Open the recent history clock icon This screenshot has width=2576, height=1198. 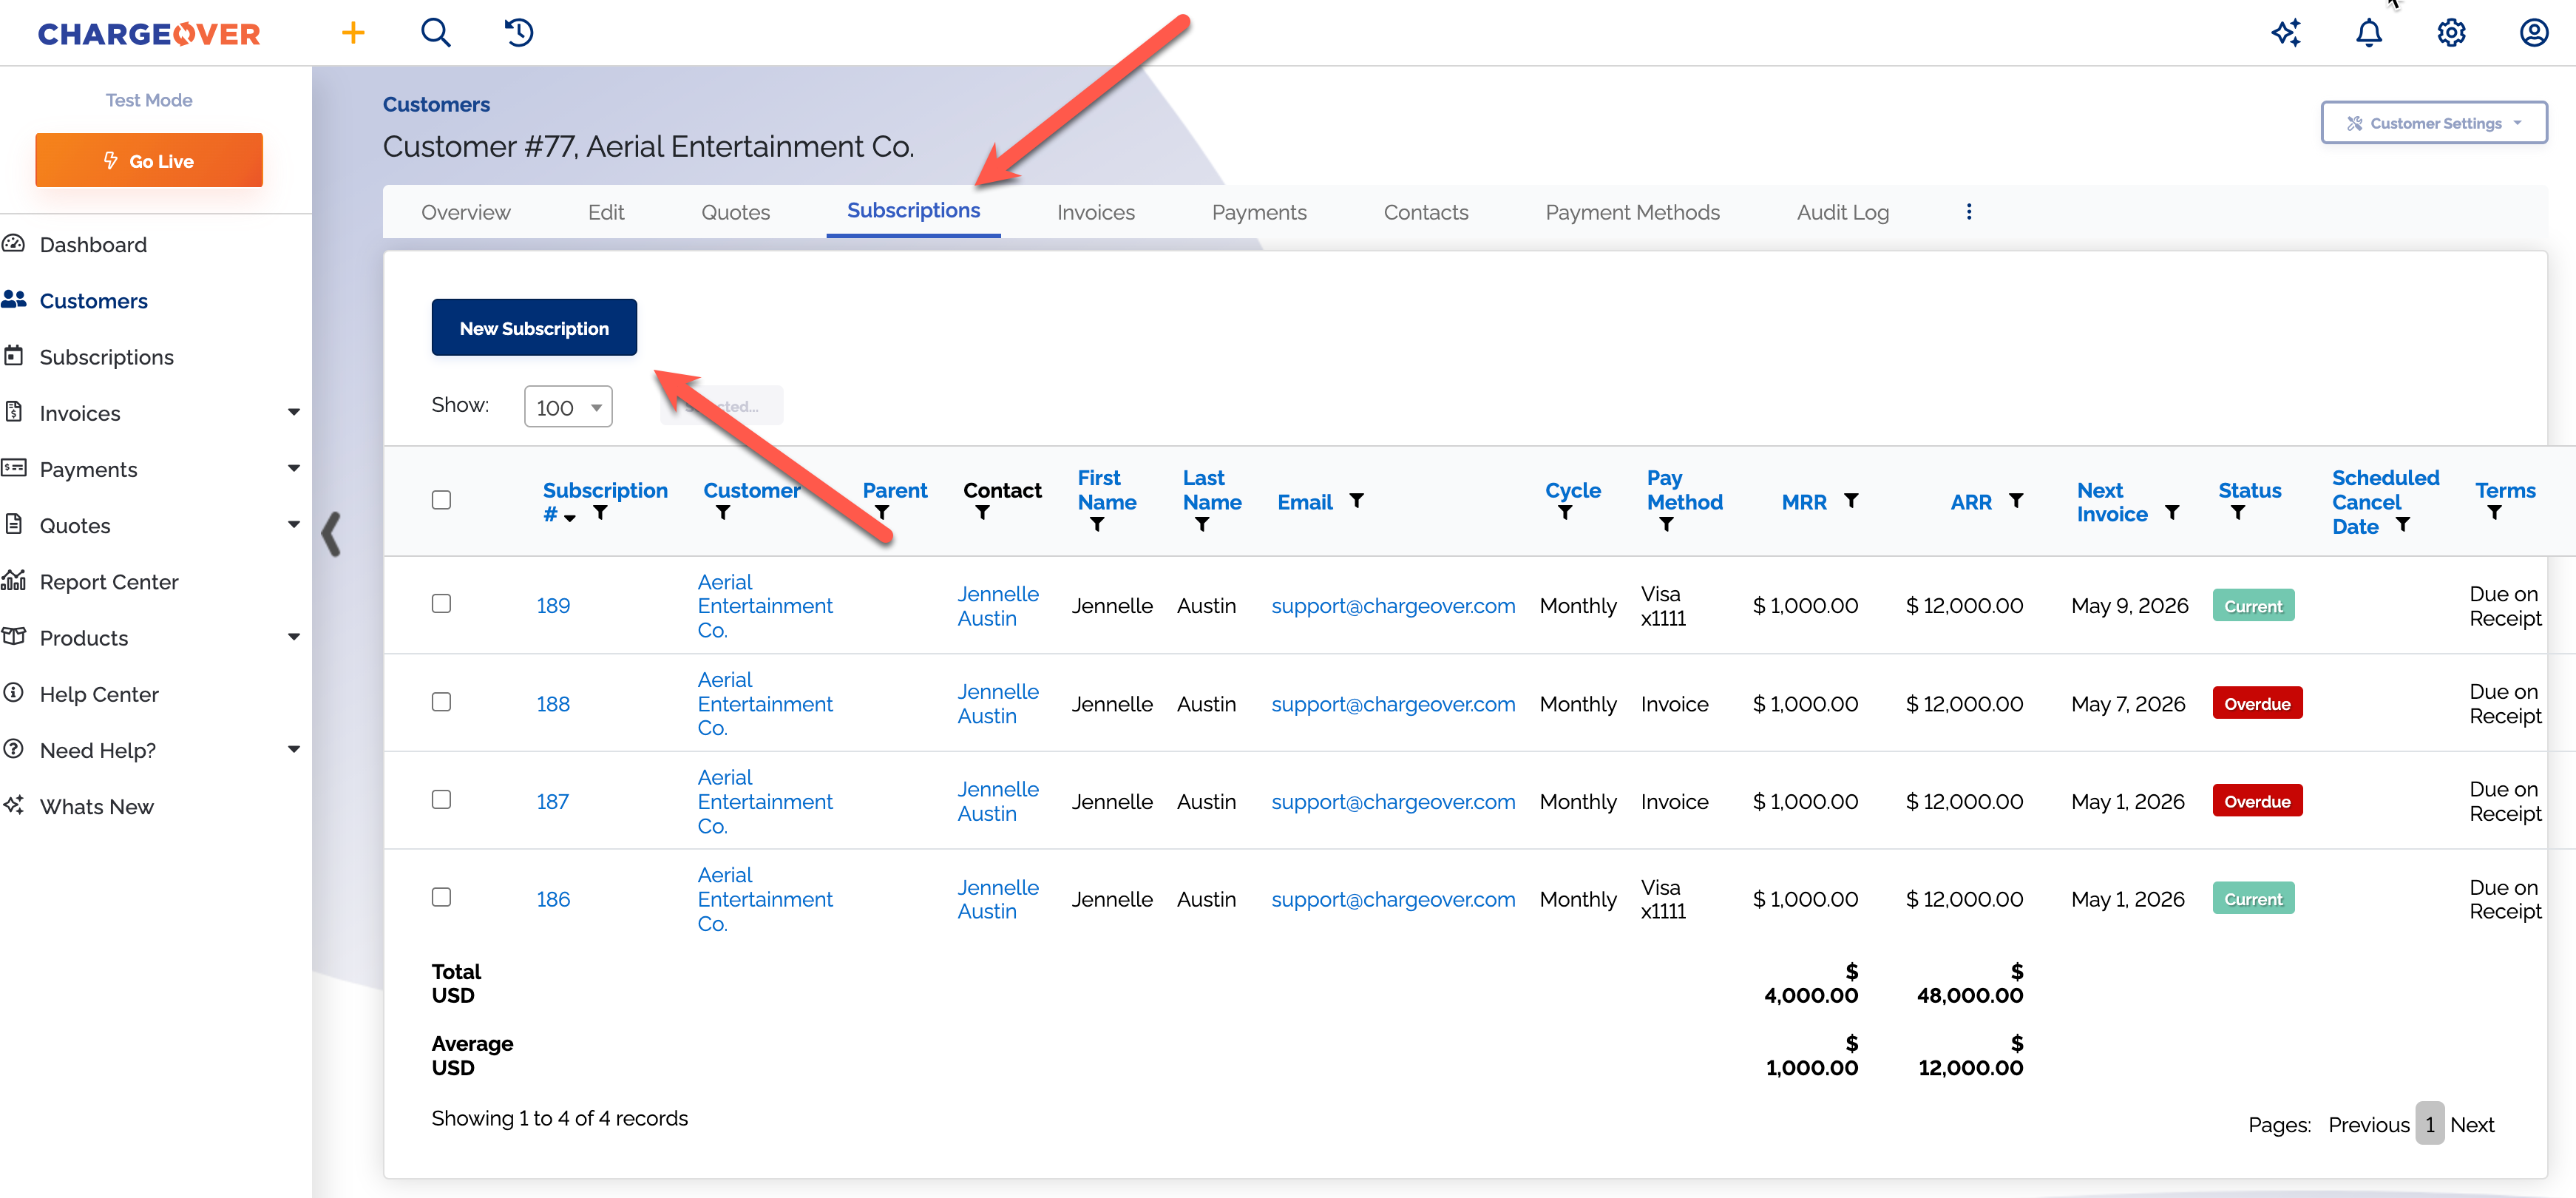click(x=519, y=33)
